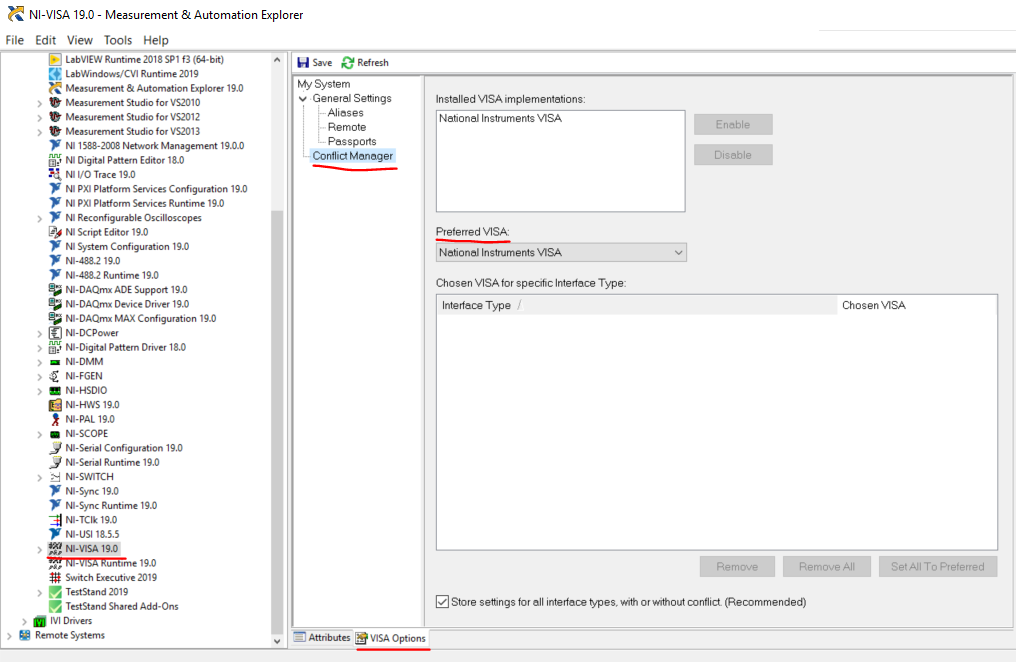This screenshot has width=1016, height=662.
Task: Uncheck Store settings for all interface types
Action: click(441, 601)
